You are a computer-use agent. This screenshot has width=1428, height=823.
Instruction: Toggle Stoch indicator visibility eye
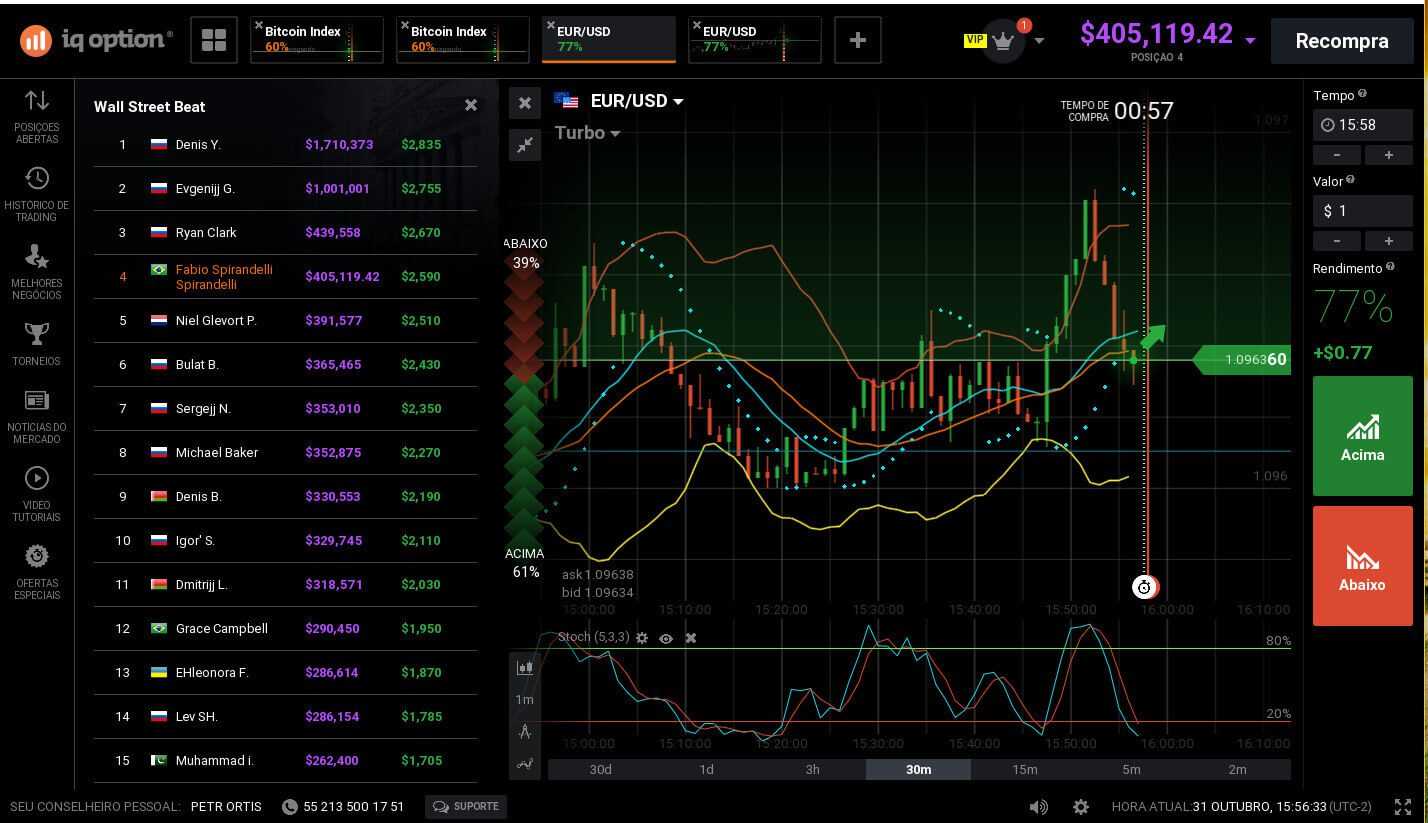click(666, 637)
